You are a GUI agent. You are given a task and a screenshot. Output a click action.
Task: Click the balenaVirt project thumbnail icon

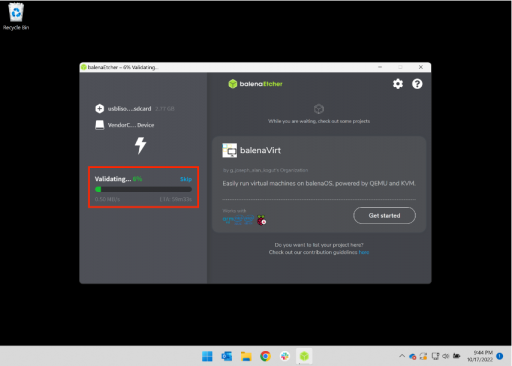[x=230, y=150]
